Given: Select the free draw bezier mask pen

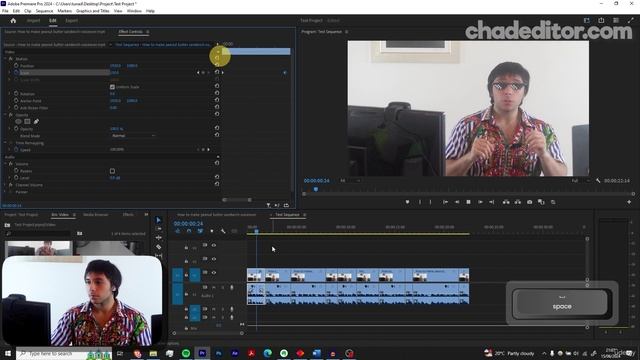Looking at the screenshot, I should [36, 122].
